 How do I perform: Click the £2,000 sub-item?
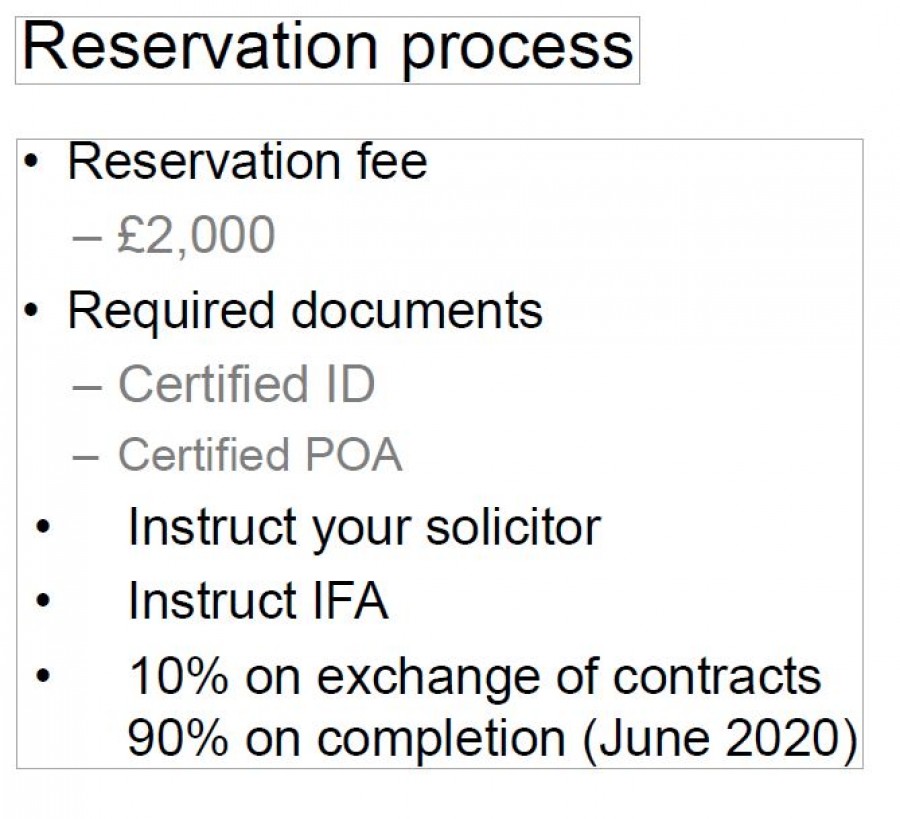click(196, 235)
